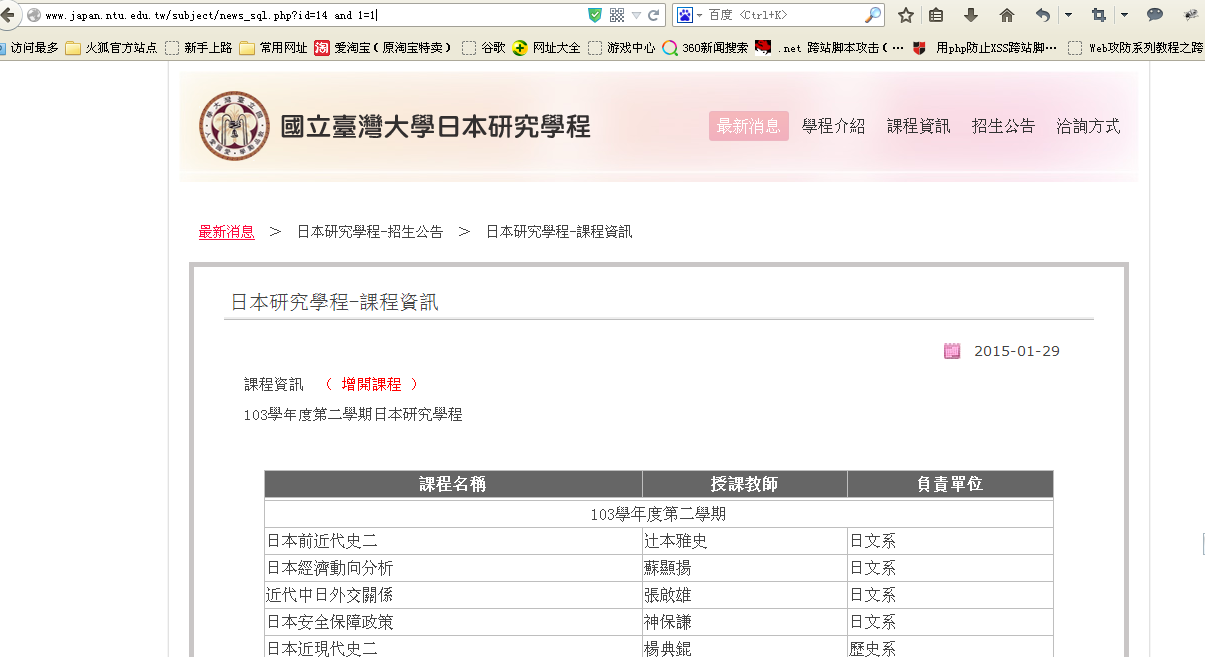Click the undo curved arrow icon
1205x657 pixels.
(1043, 15)
